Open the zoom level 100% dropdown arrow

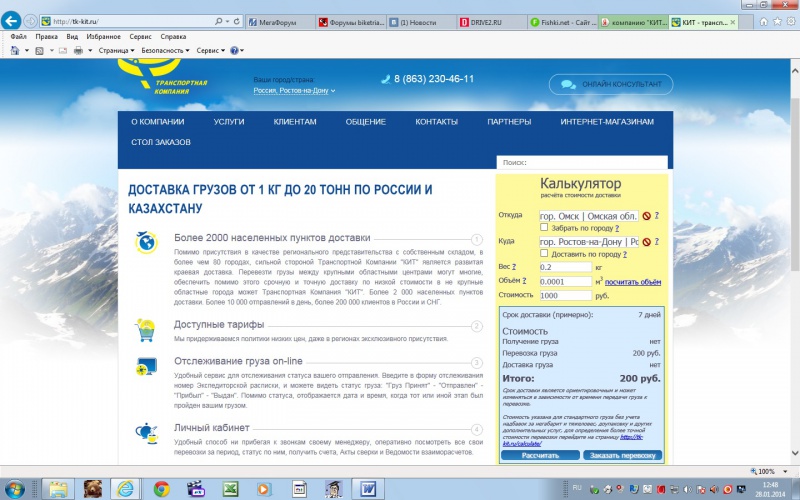785,471
